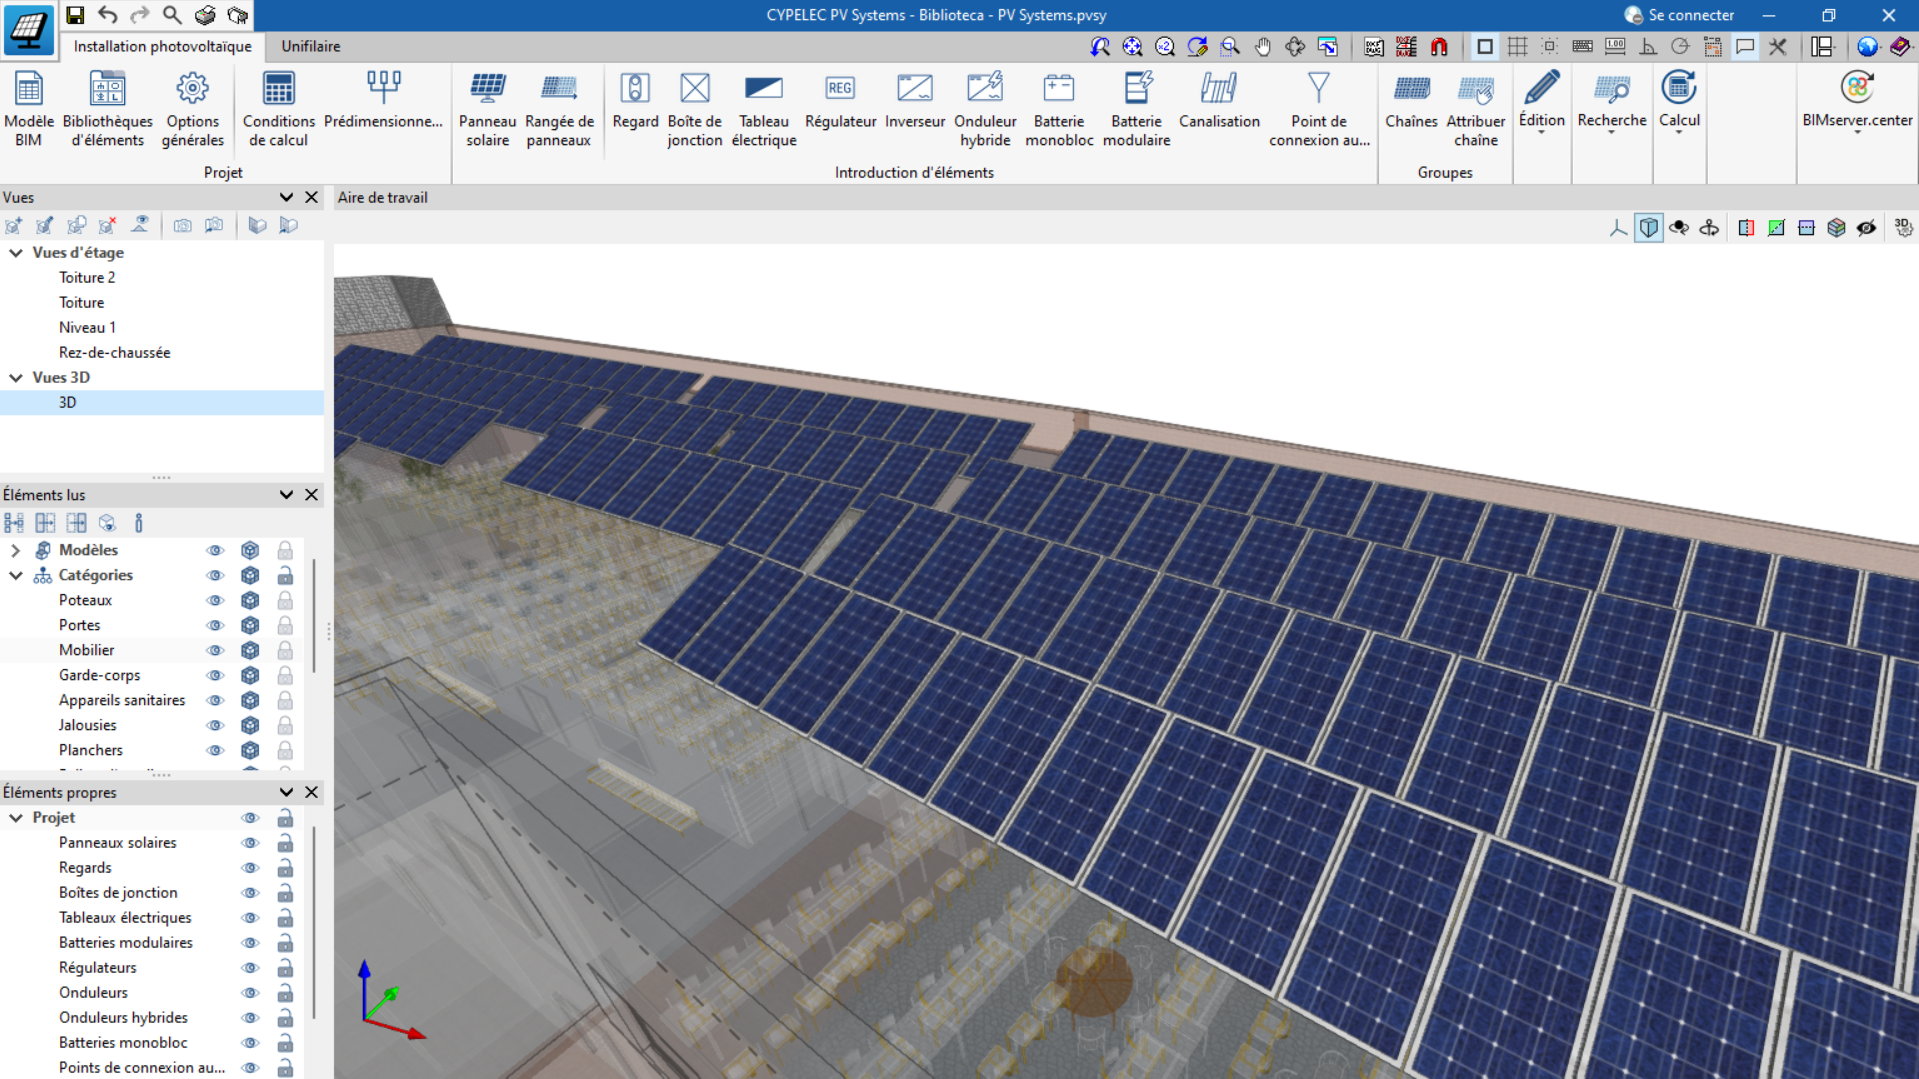The image size is (1919, 1079).
Task: Lock the Panneaux solaires elements
Action: tap(285, 843)
